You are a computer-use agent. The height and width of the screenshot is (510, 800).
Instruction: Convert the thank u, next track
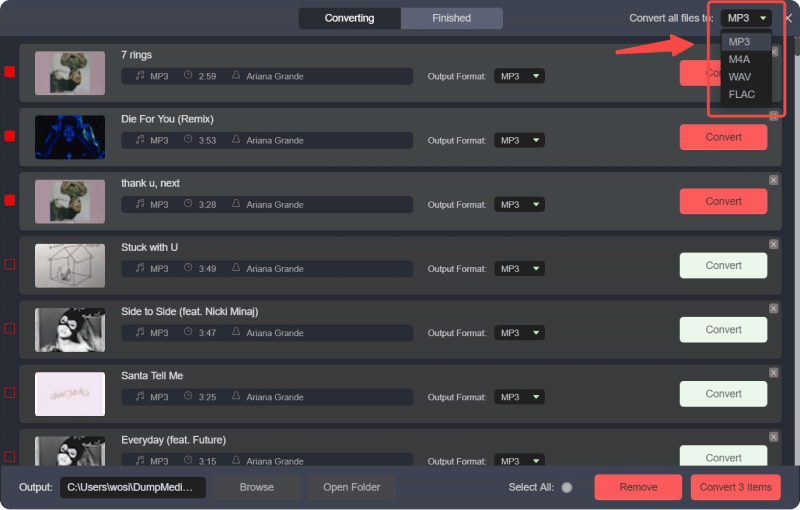click(723, 201)
